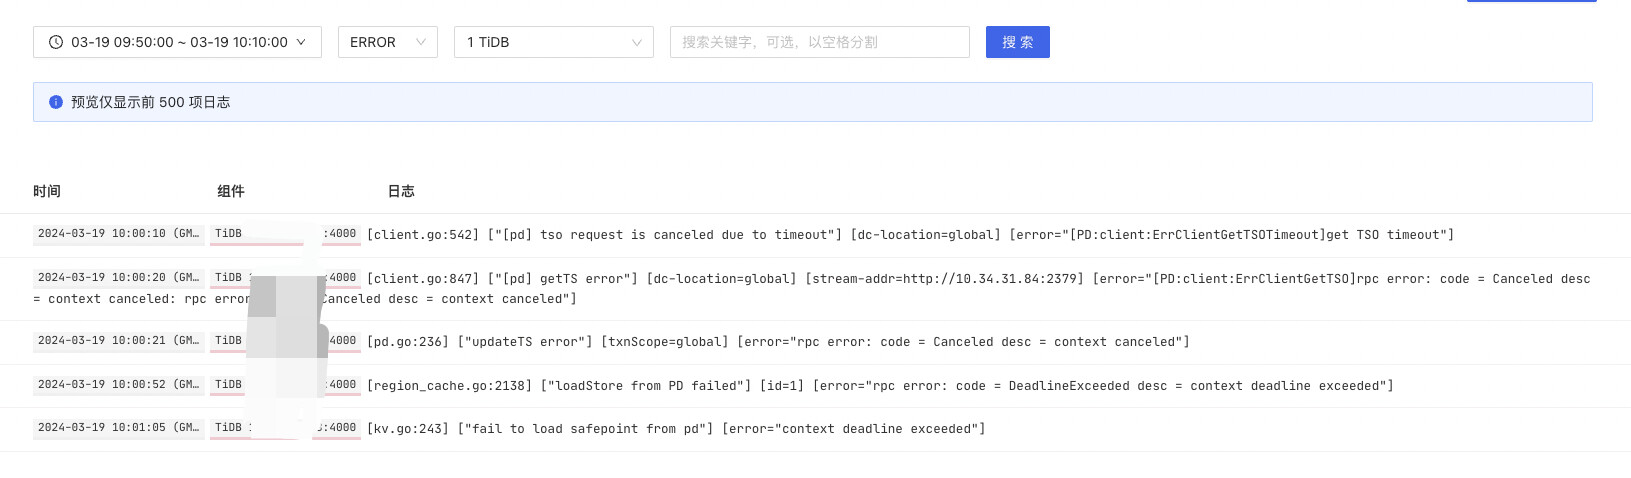Click the loadStore from PD failed log
Viewport: 1631px width, 478px height.
pyautogui.click(x=880, y=386)
